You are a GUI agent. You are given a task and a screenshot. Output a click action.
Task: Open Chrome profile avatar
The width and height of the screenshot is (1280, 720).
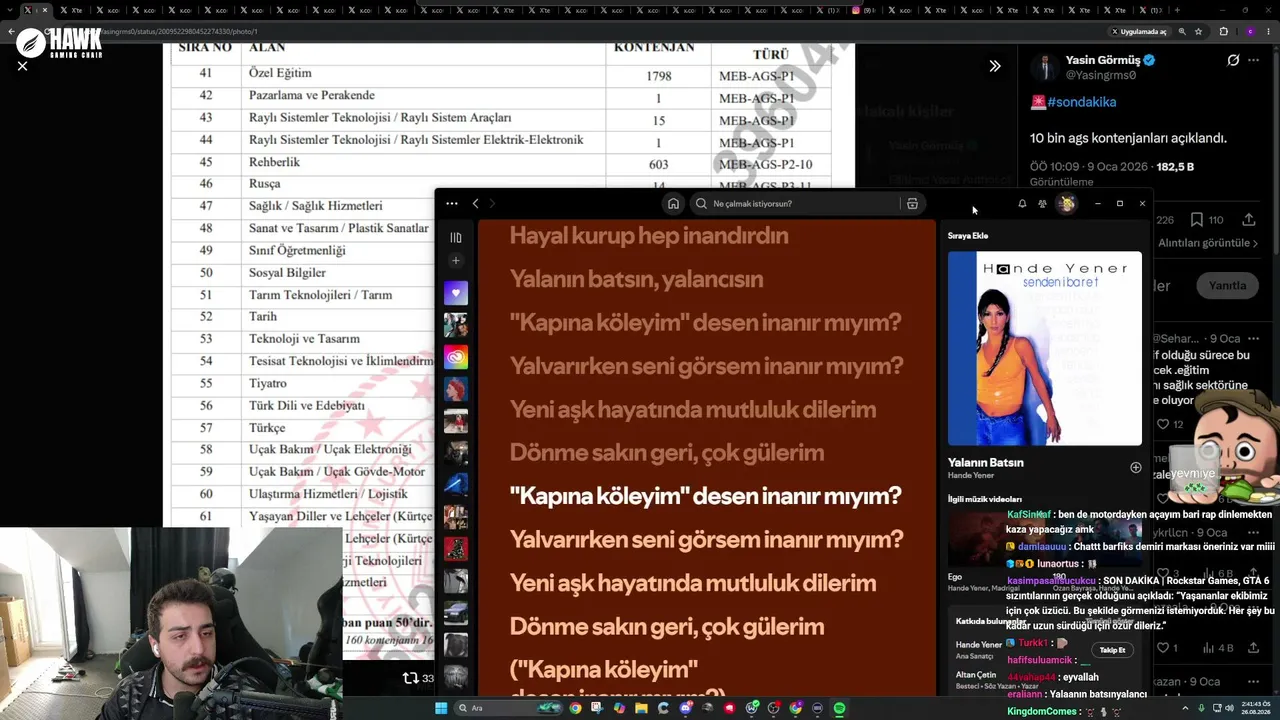pyautogui.click(x=1250, y=31)
